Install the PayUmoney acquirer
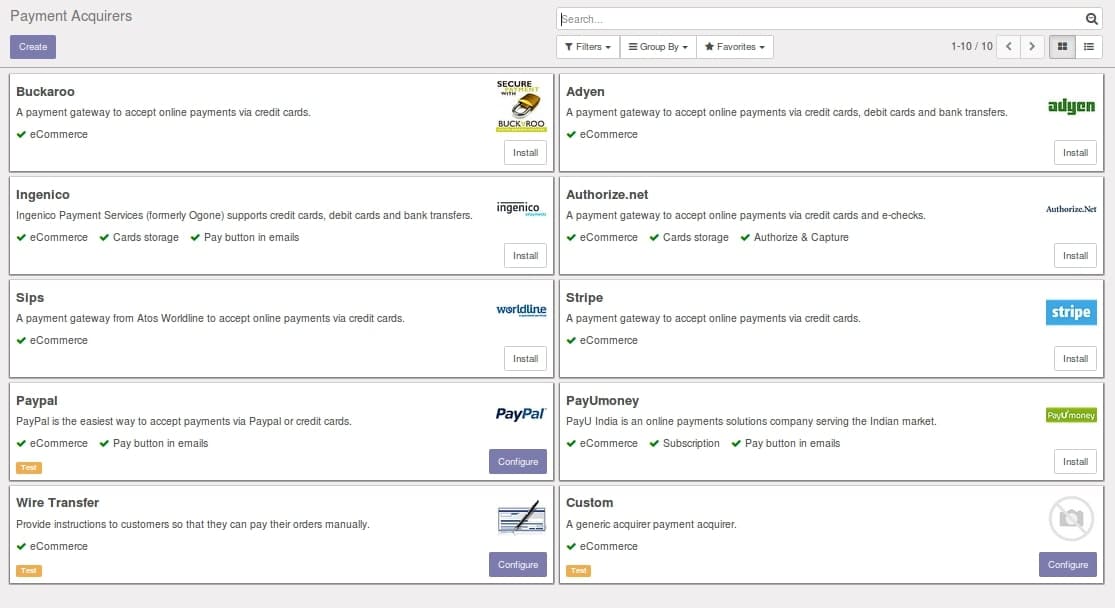The height and width of the screenshot is (608, 1115). coord(1075,462)
